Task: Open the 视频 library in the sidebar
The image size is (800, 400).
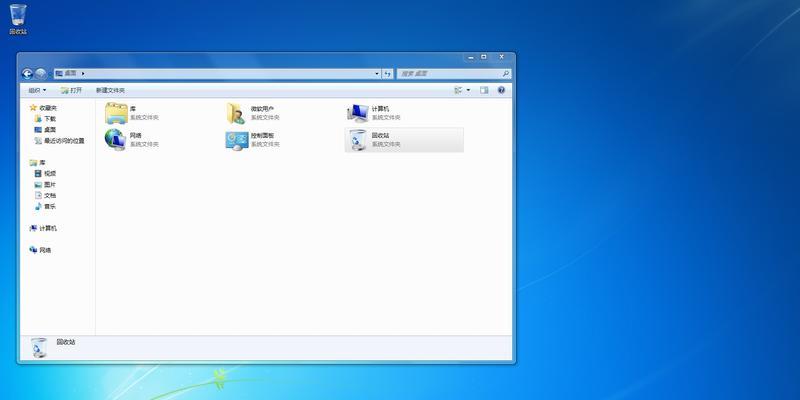Action: tap(45, 173)
